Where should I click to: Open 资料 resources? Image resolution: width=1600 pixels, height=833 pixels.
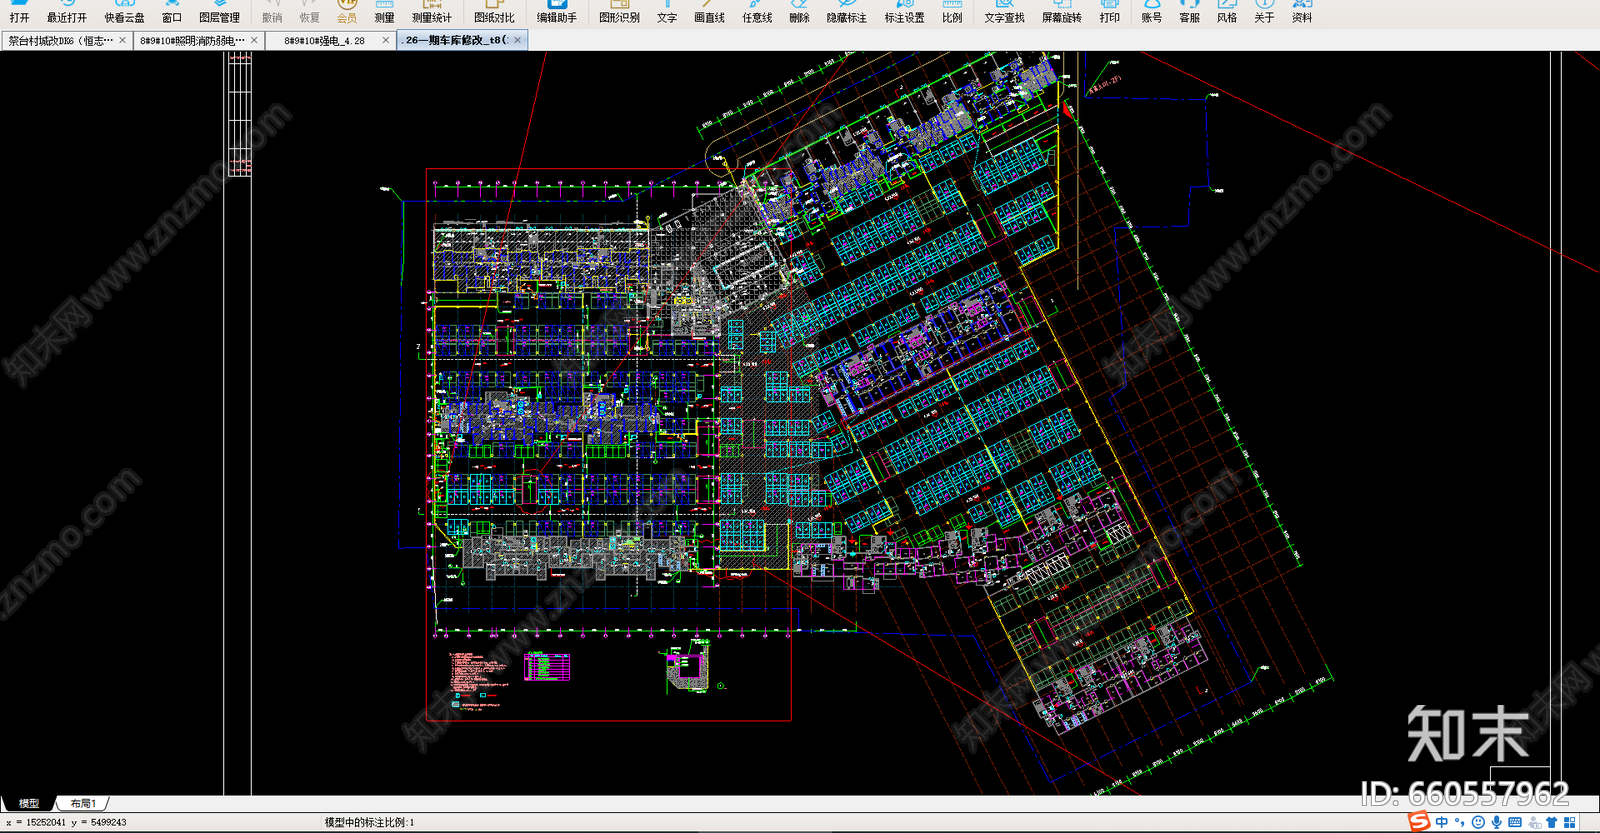coord(1302,12)
